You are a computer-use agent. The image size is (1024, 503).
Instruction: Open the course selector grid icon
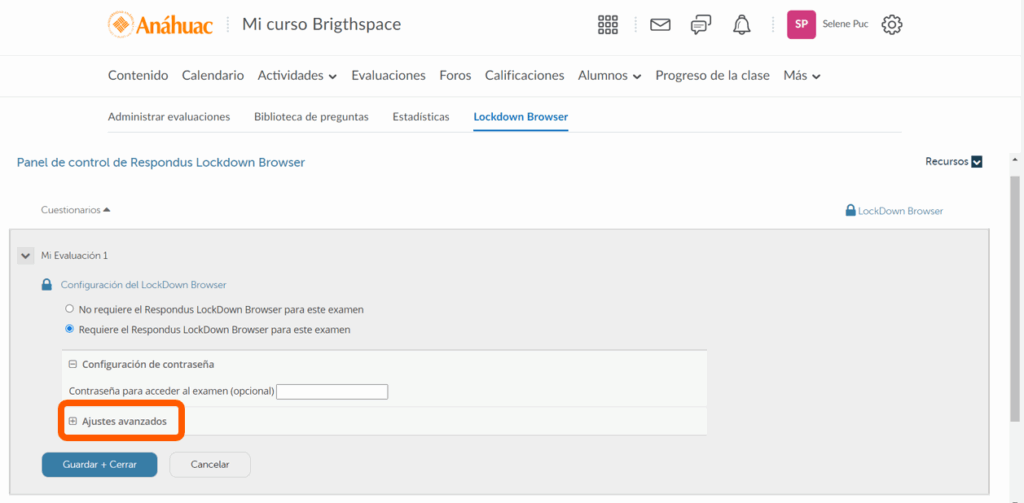(x=607, y=25)
